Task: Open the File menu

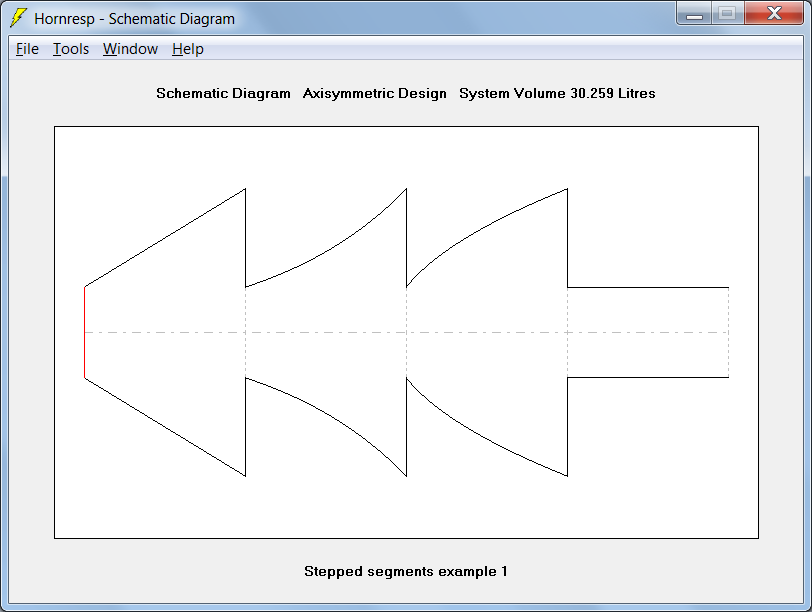Action: click(27, 49)
